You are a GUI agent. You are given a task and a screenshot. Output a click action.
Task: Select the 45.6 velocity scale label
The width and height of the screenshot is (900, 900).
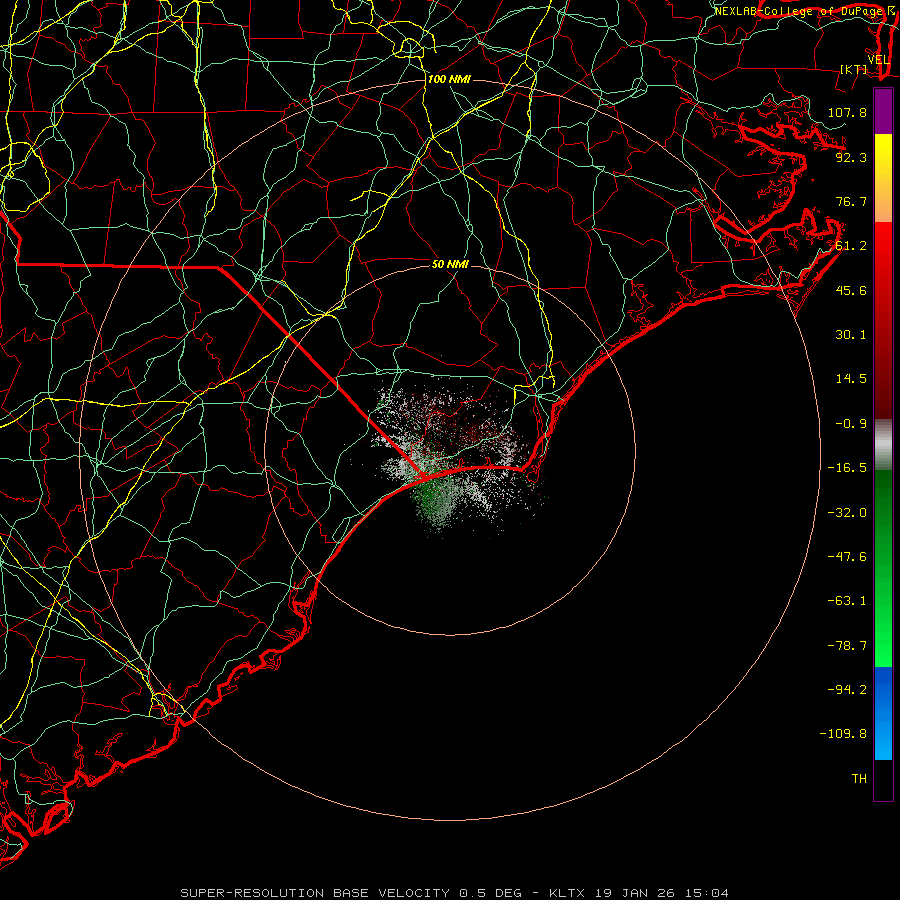click(851, 290)
